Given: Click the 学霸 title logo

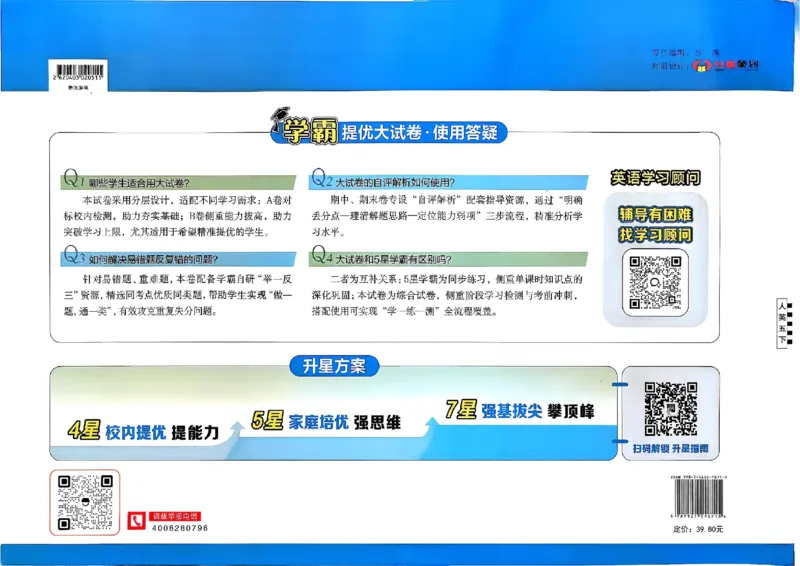Looking at the screenshot, I should pyautogui.click(x=311, y=132).
